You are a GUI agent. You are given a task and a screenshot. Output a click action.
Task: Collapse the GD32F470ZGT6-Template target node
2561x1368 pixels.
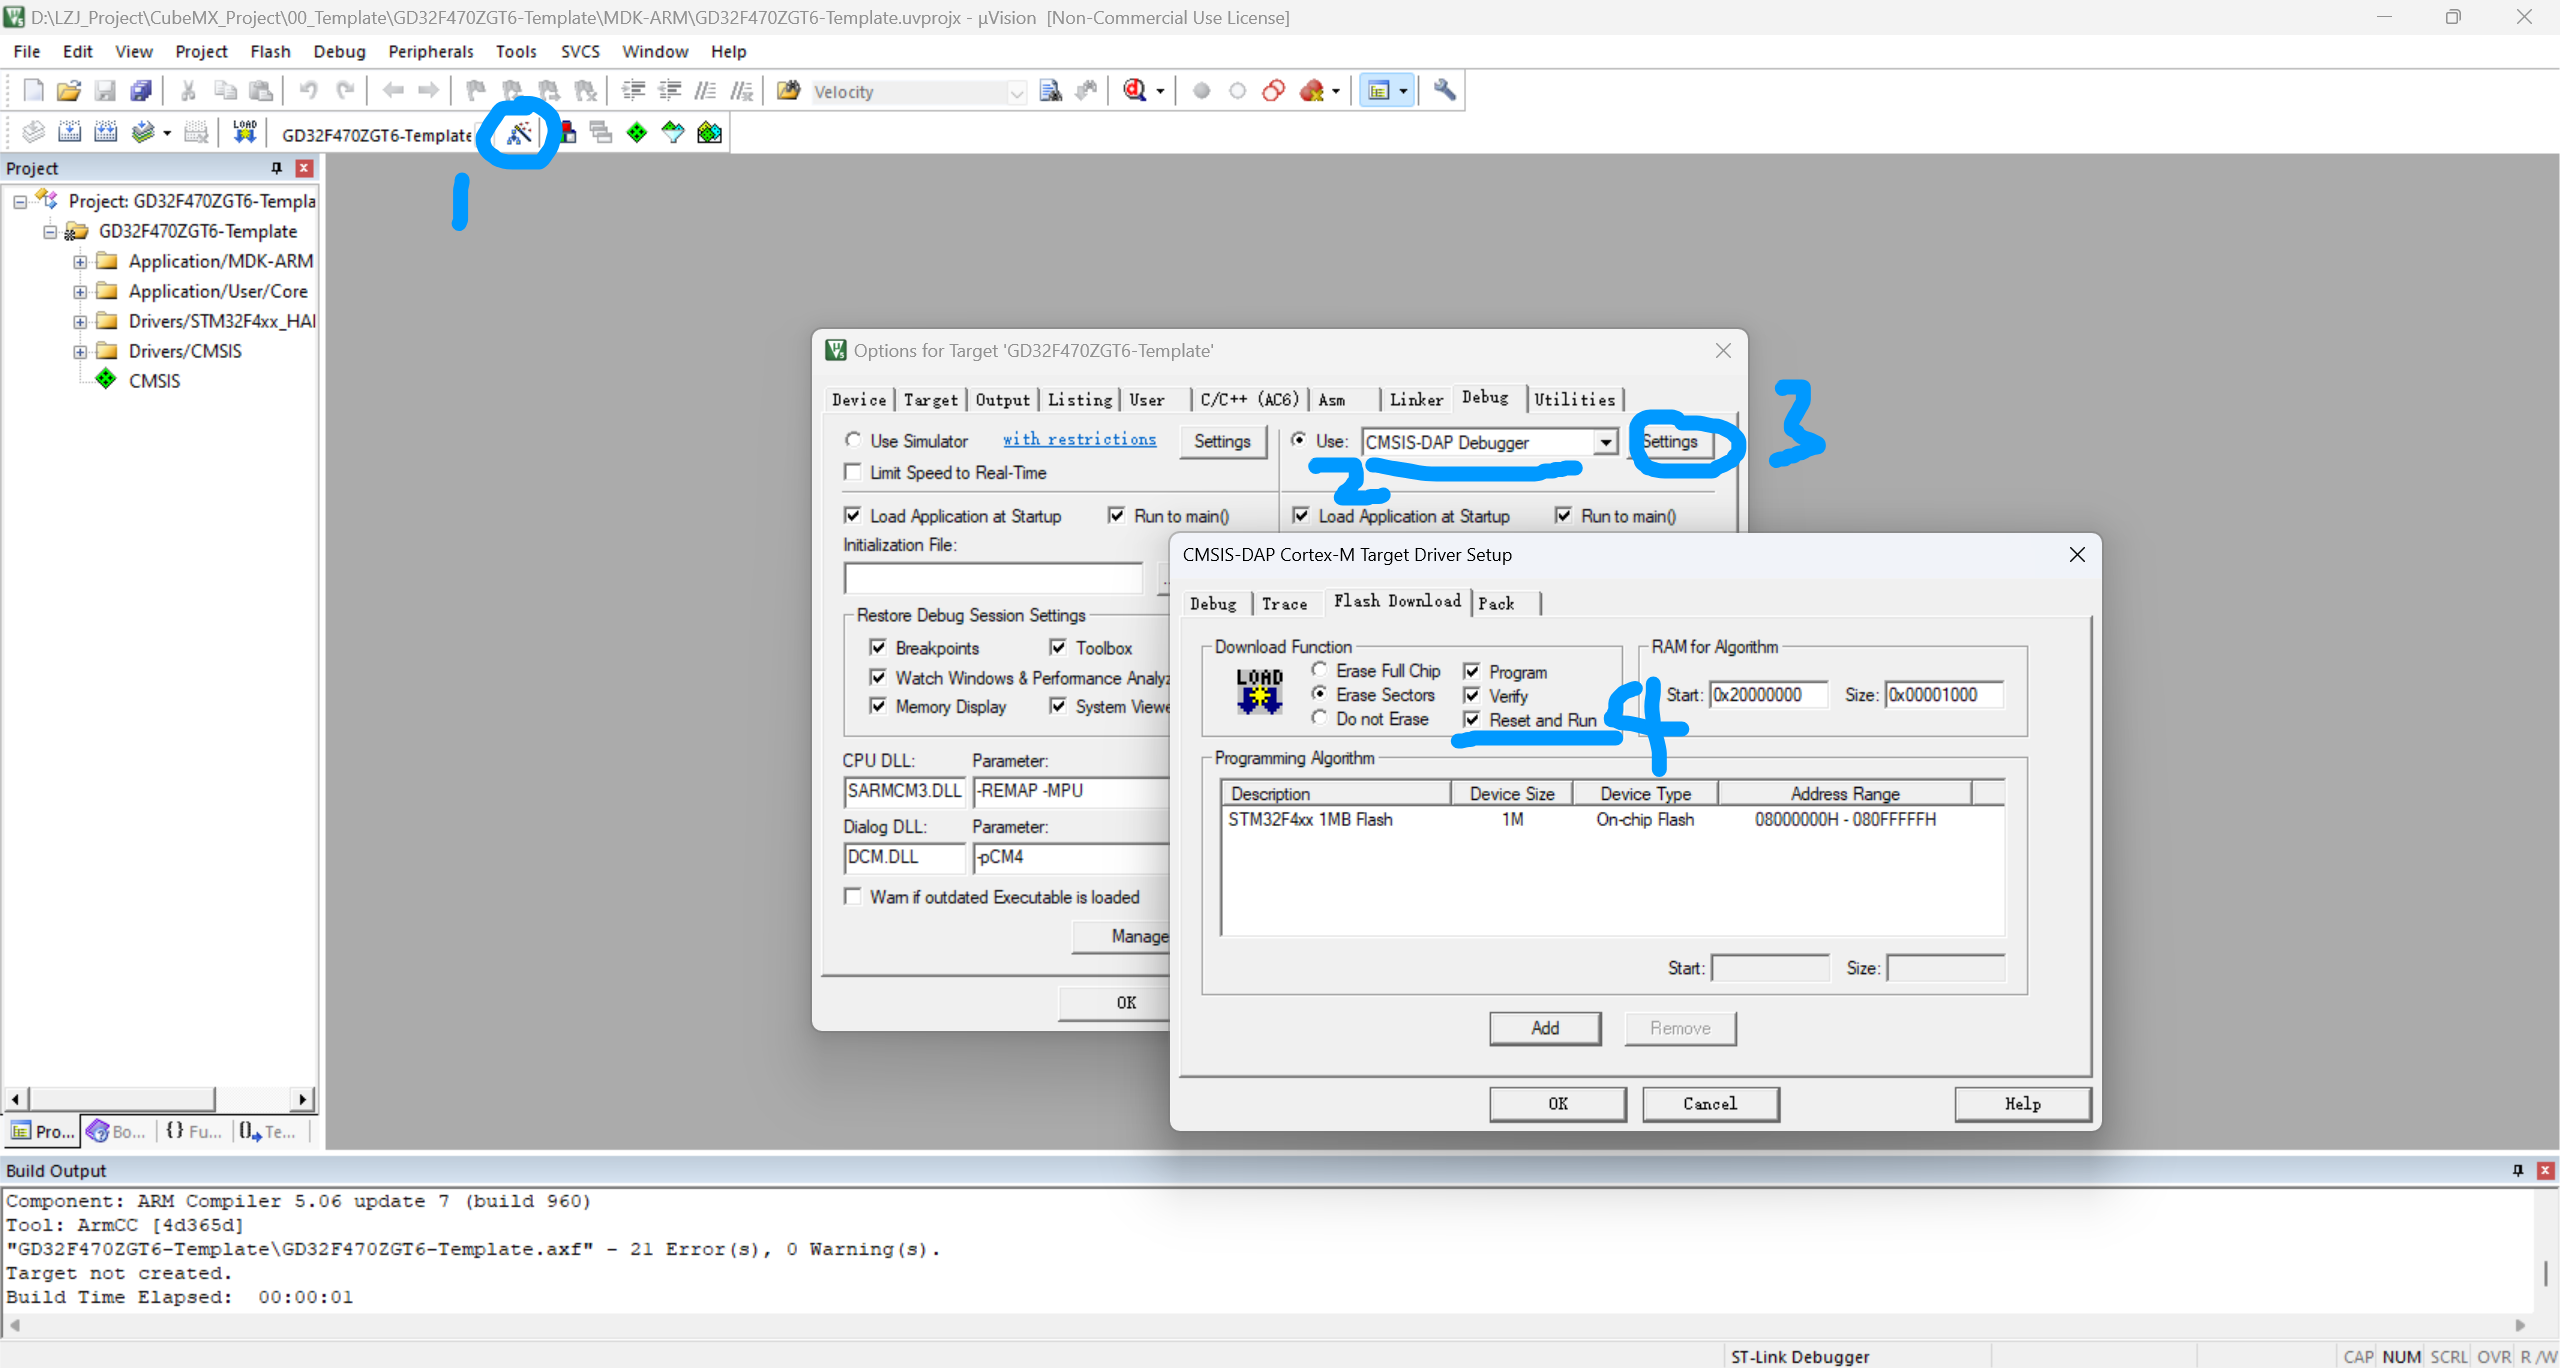click(50, 232)
